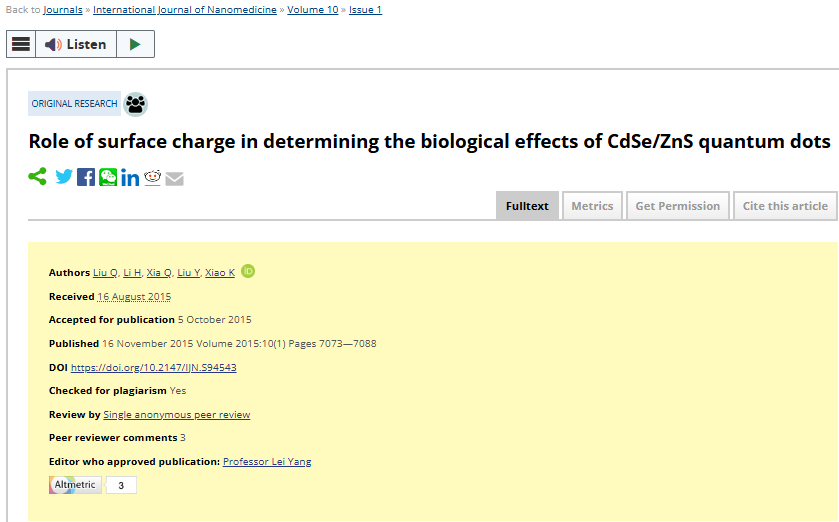Open Single anonymous peer review link
This screenshot has height=522, width=839.
coord(177,414)
